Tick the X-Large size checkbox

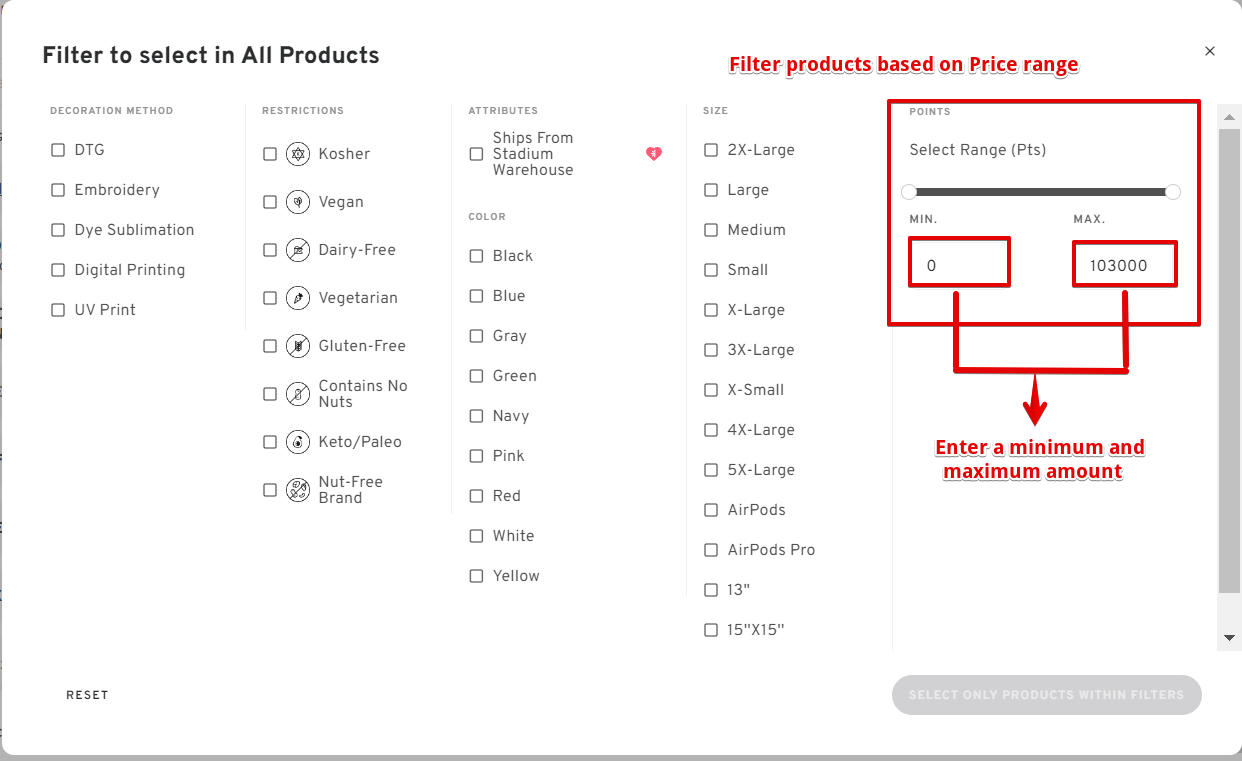coord(711,310)
